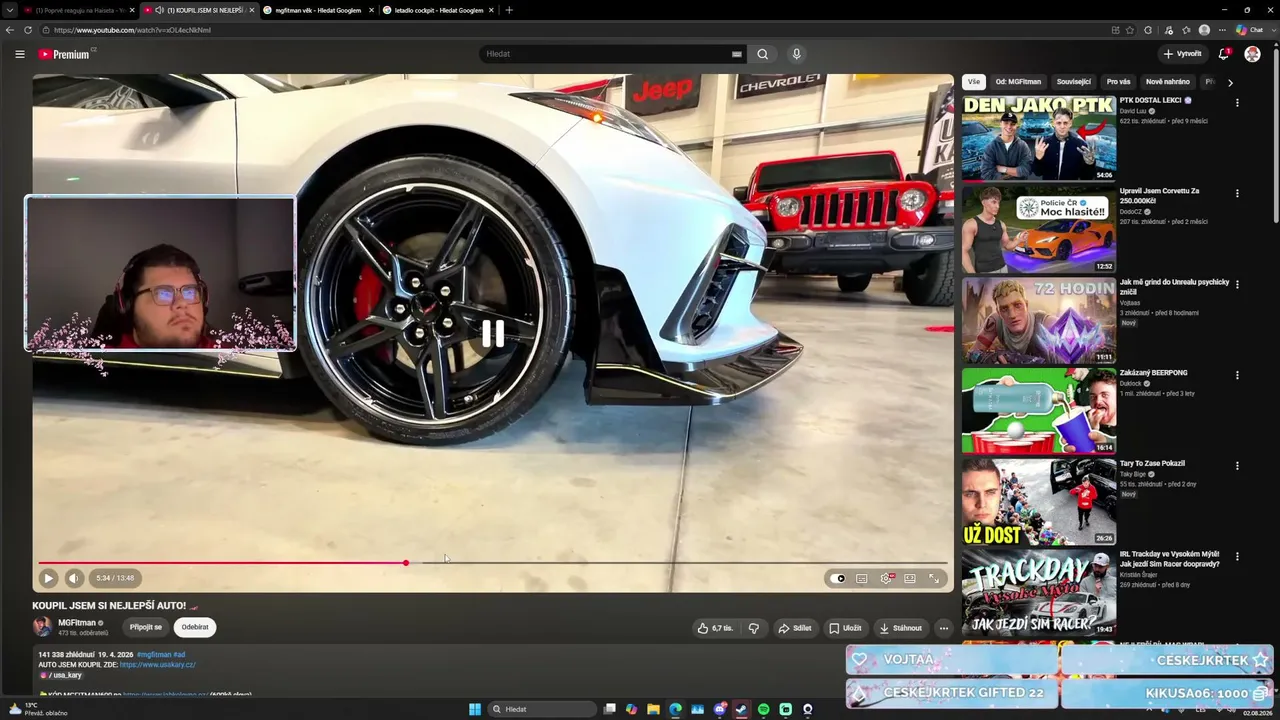1280x720 pixels.
Task: Open Discord from the taskbar
Action: click(x=719, y=709)
